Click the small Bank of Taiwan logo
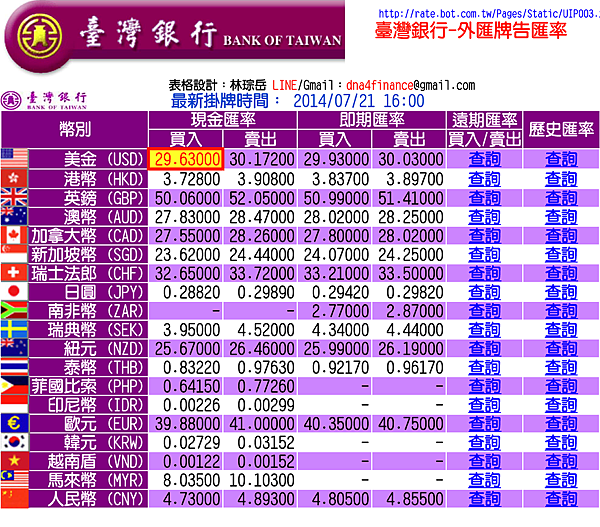The height and width of the screenshot is (527, 600). 44,100
